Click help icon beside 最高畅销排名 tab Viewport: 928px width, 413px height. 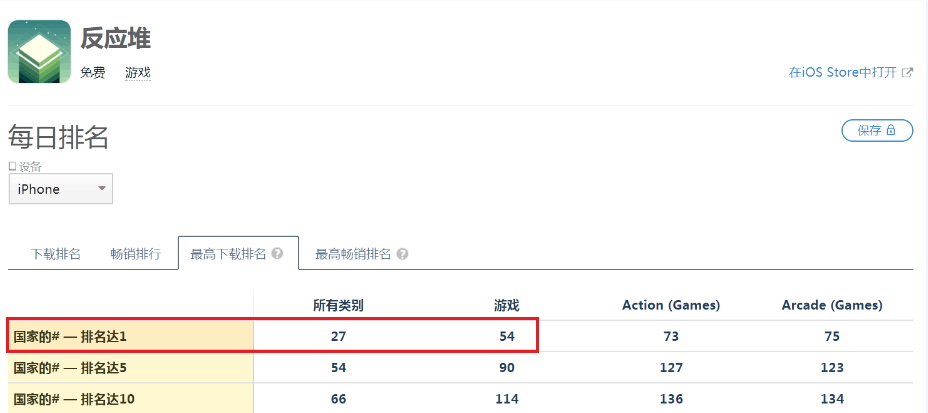point(401,254)
